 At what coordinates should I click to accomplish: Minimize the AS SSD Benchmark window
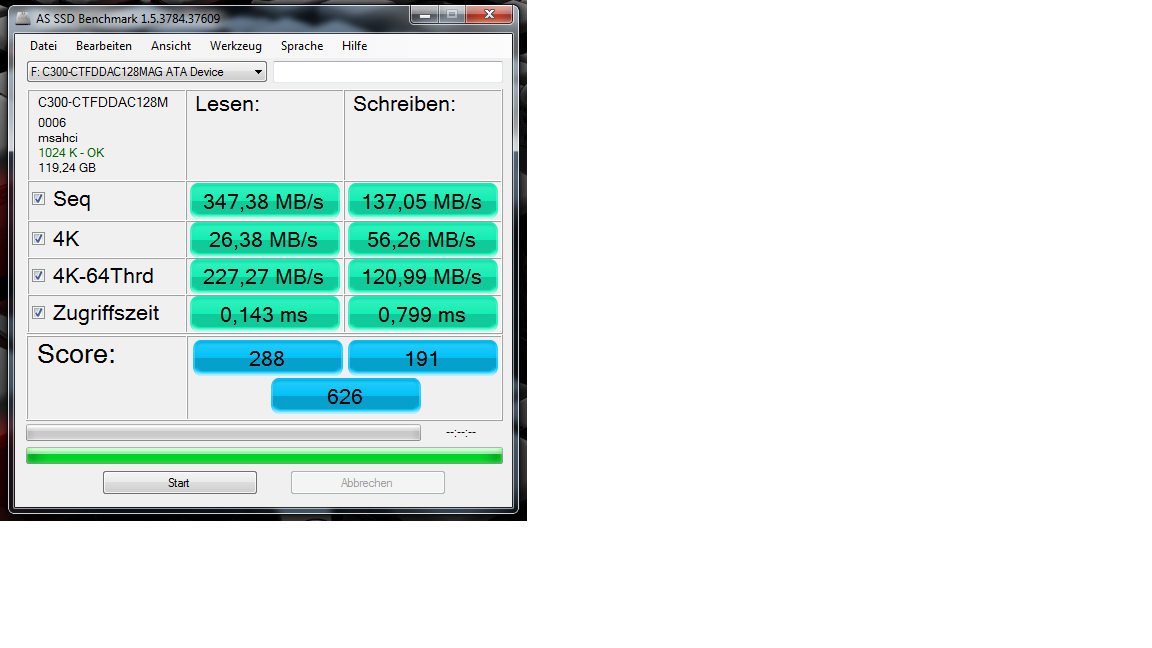tap(425, 15)
